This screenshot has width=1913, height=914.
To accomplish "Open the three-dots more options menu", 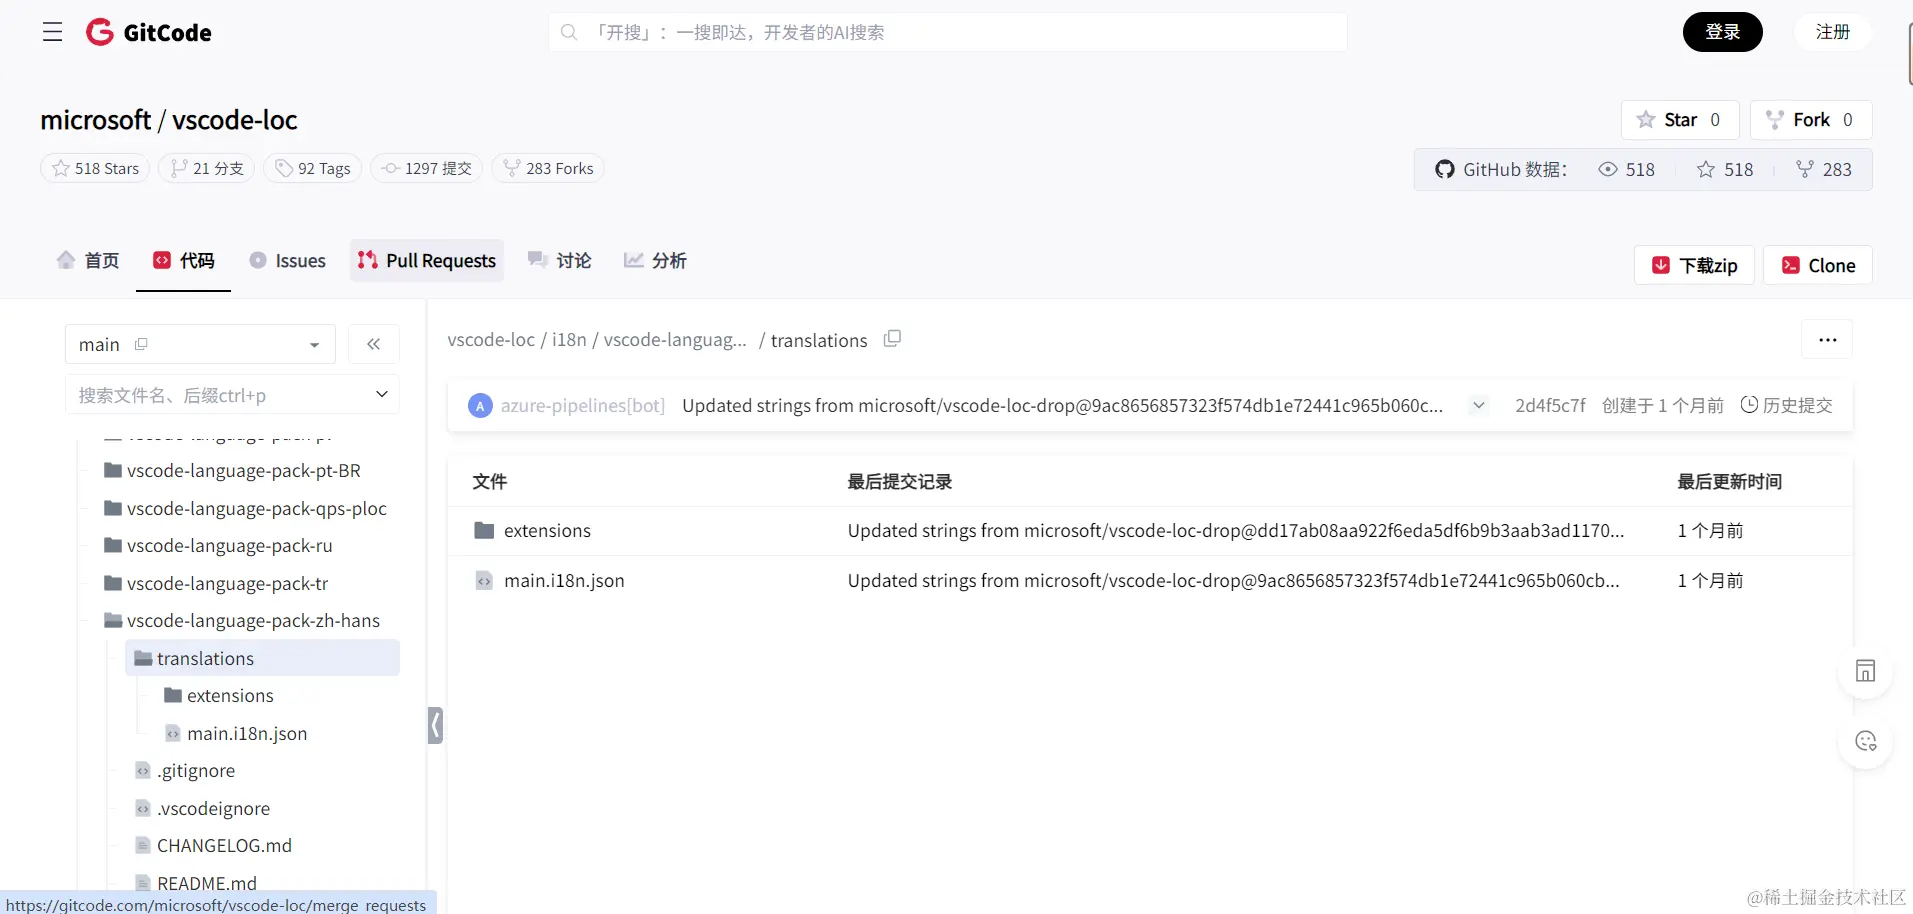I will [x=1827, y=339].
